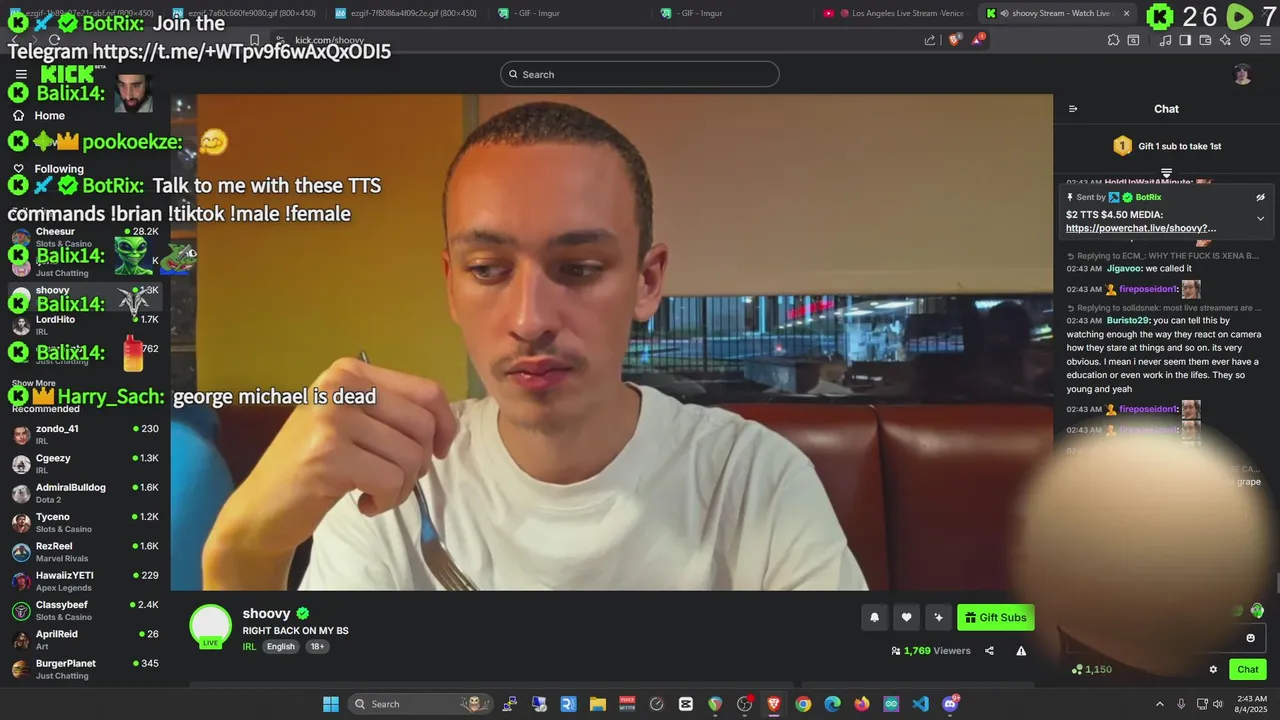Viewport: 1280px width, 720px height.
Task: Open Leo AI sparkle icon in toolbar
Action: coord(1225,40)
